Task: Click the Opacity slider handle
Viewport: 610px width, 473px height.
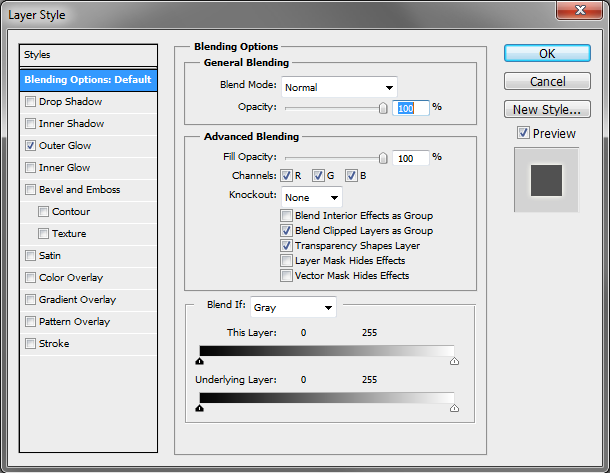Action: click(383, 108)
